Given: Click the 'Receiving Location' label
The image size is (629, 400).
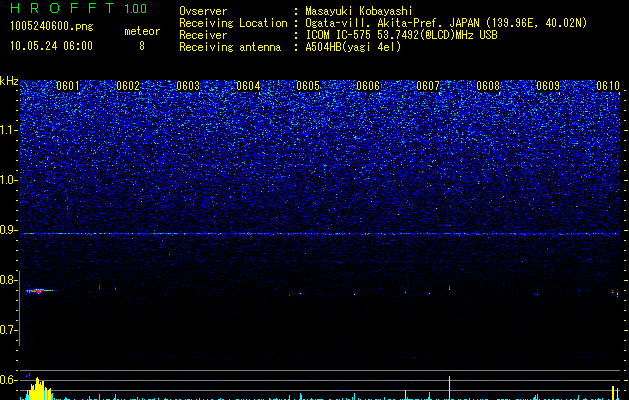Looking at the screenshot, I should (233, 23).
